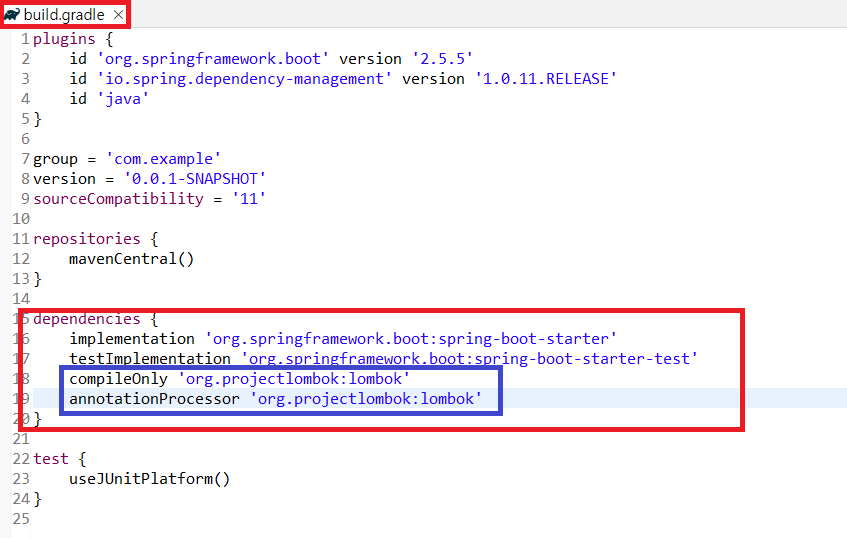Click the Gradle elephant icon on tab
This screenshot has width=847, height=538.
(12, 15)
